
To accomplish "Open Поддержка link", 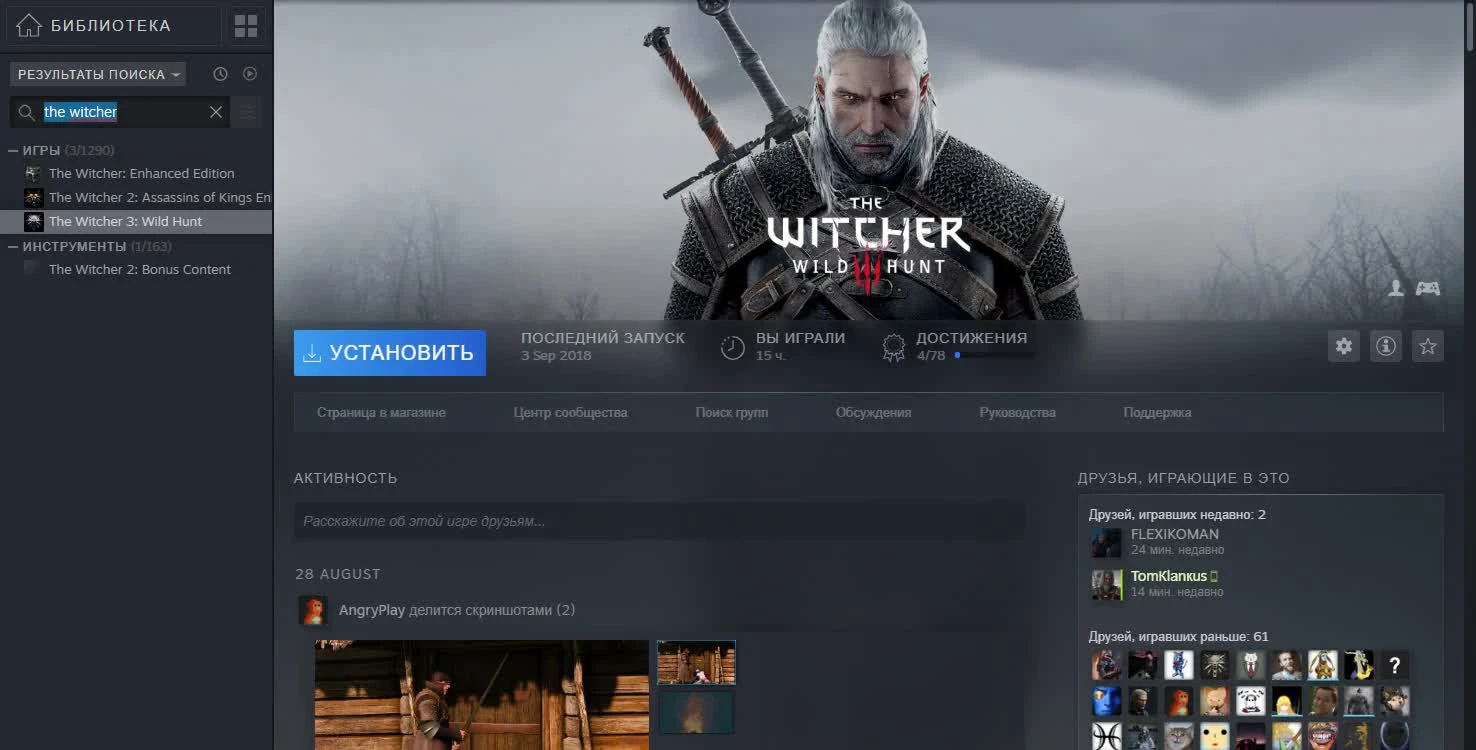I will (x=1157, y=412).
